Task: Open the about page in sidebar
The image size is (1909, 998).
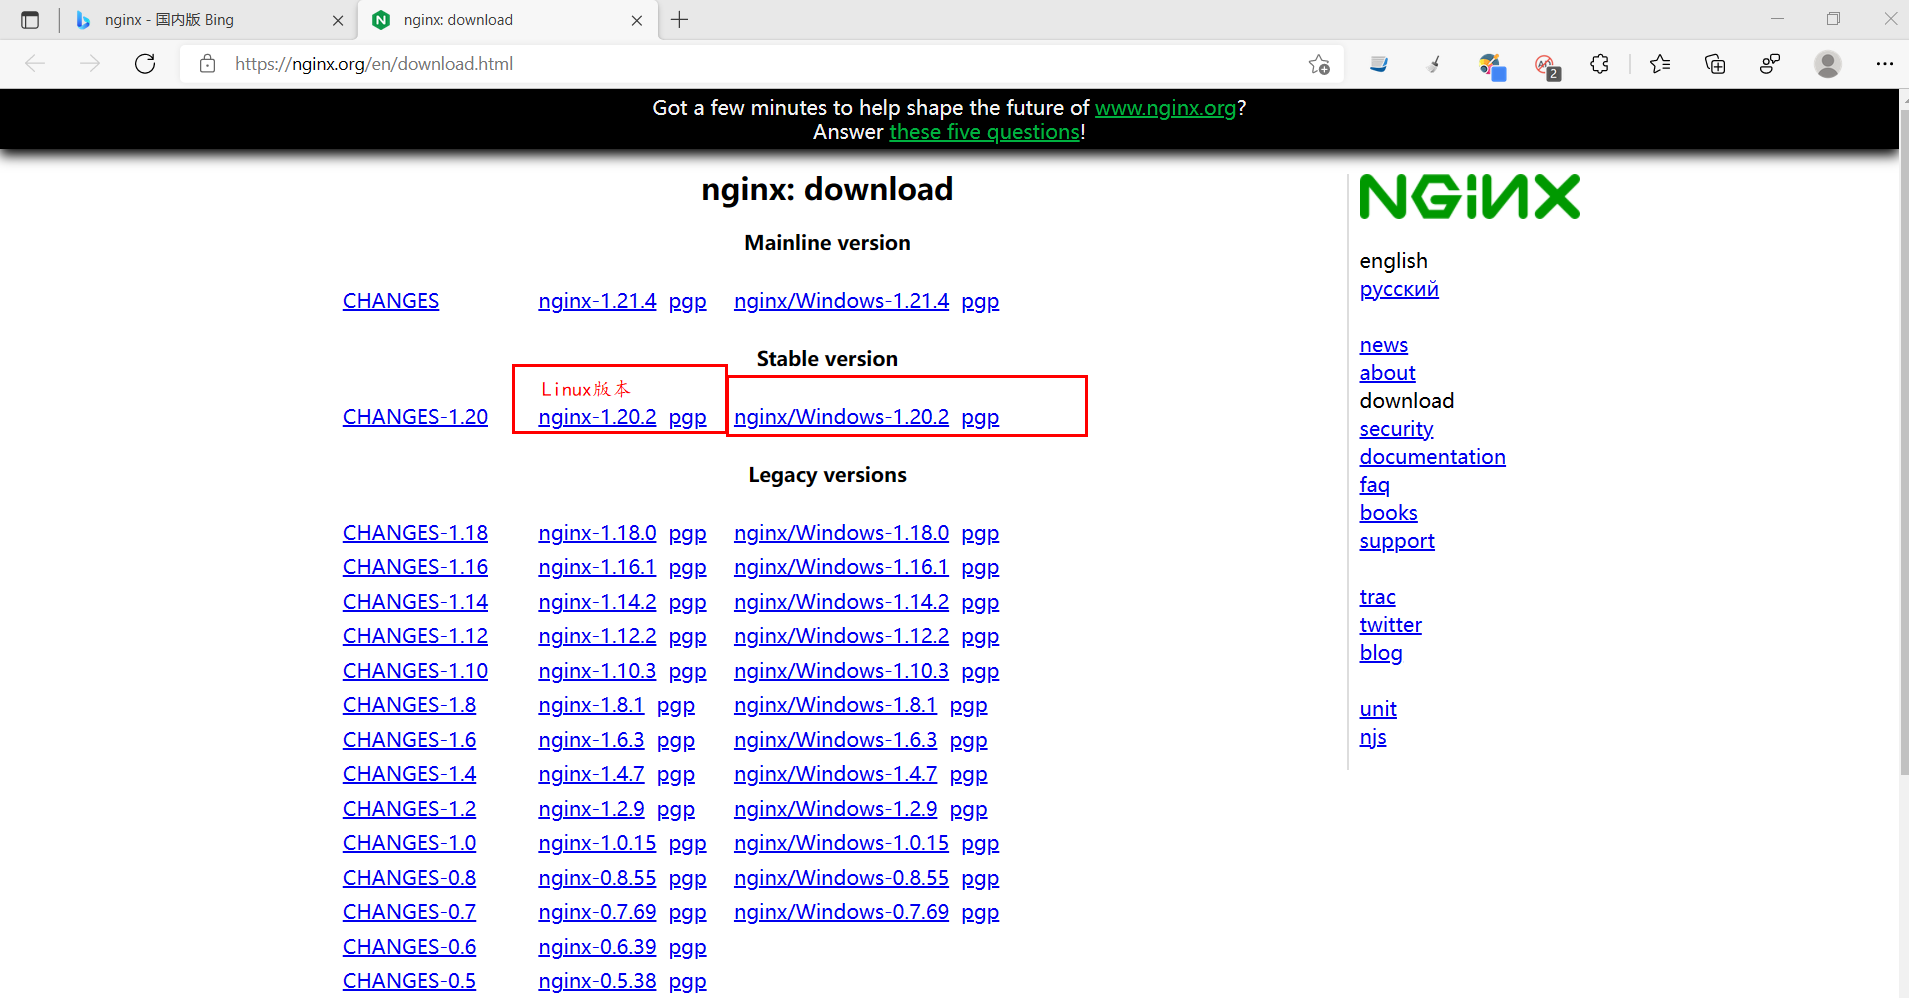Action: [x=1387, y=373]
